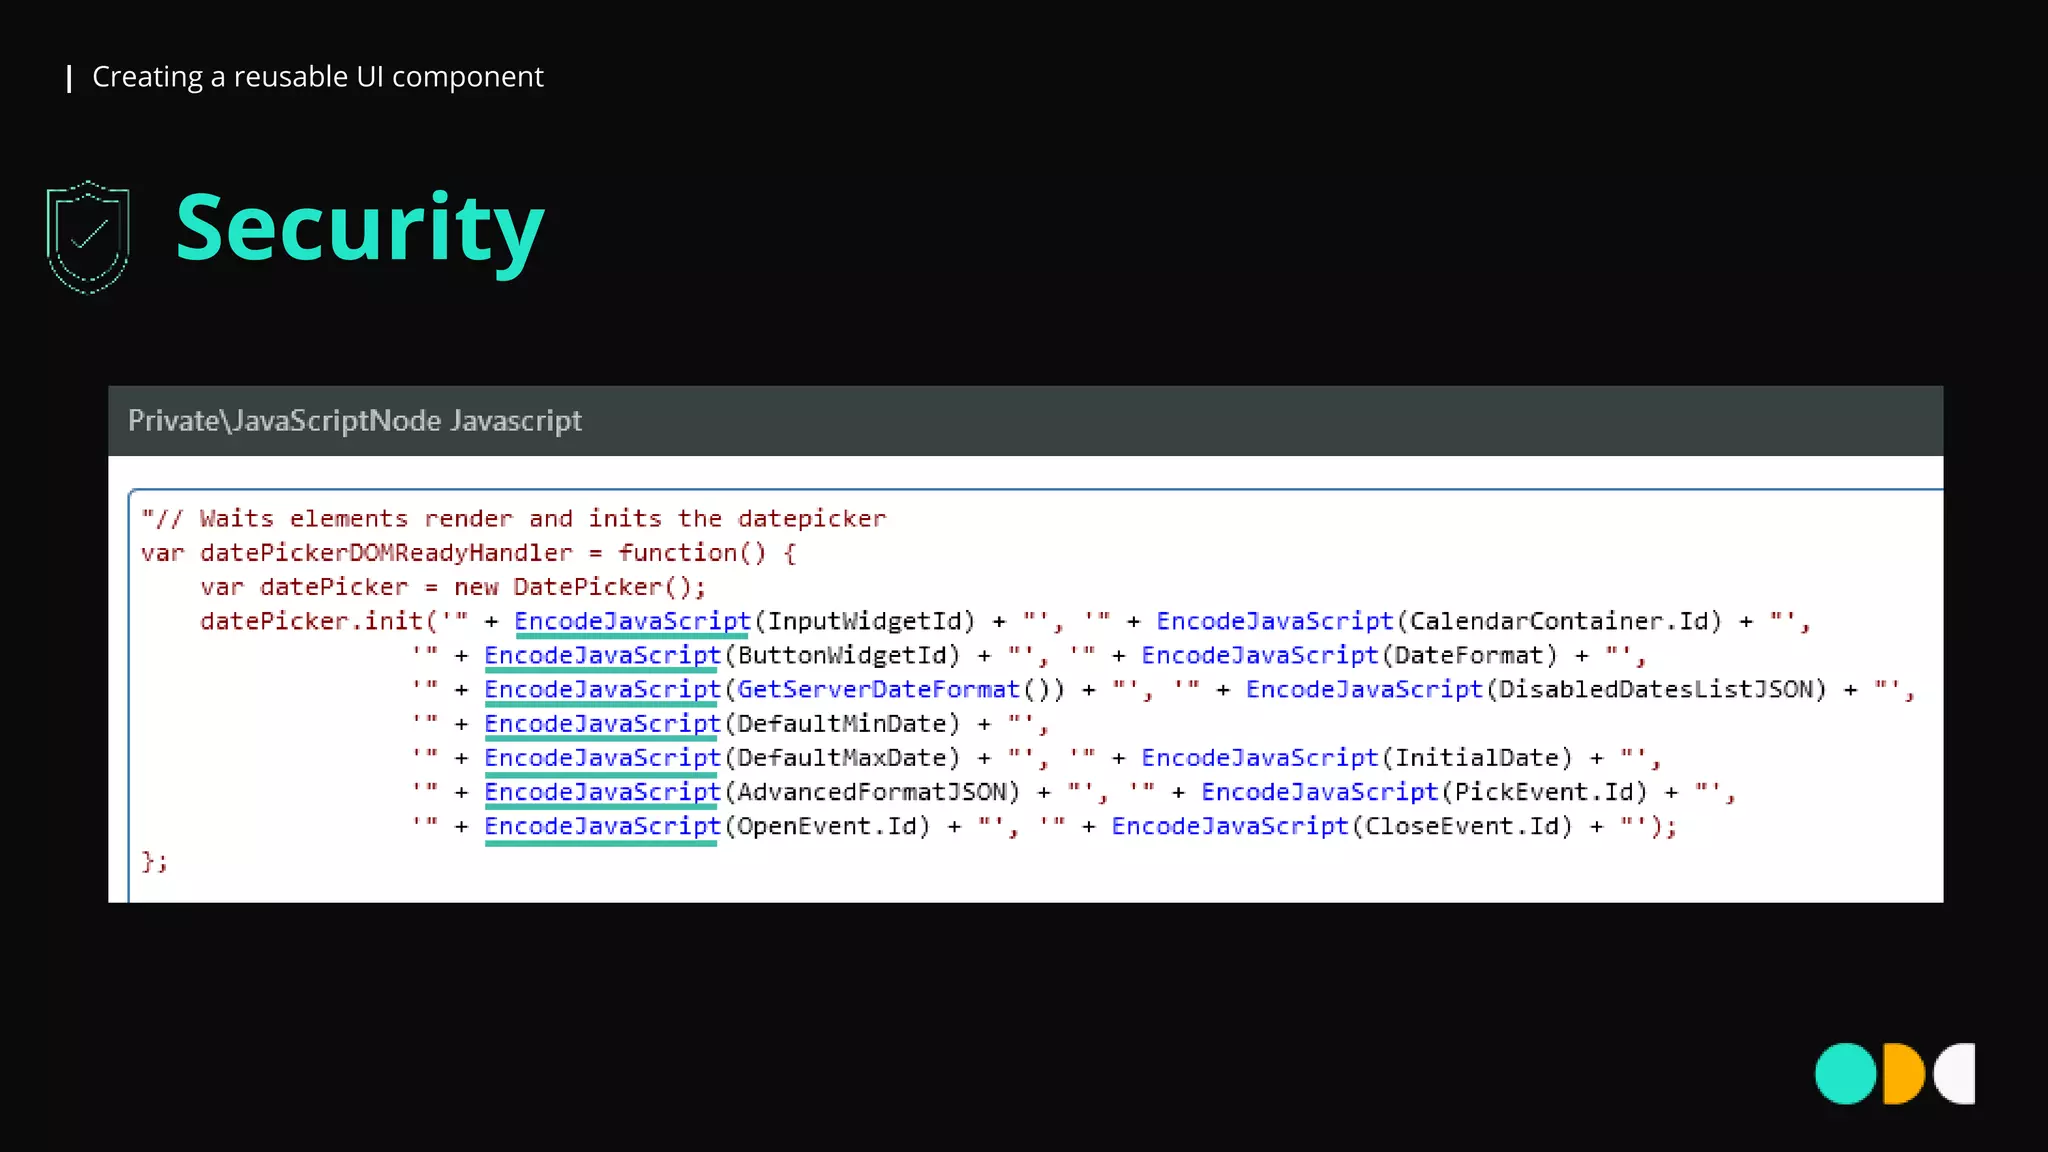Click the white C shape in the logo
This screenshot has height=1152, width=2048.
click(x=1955, y=1074)
